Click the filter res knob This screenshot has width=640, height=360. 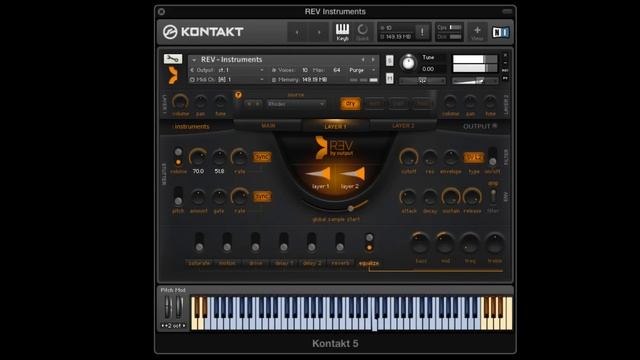click(x=429, y=157)
